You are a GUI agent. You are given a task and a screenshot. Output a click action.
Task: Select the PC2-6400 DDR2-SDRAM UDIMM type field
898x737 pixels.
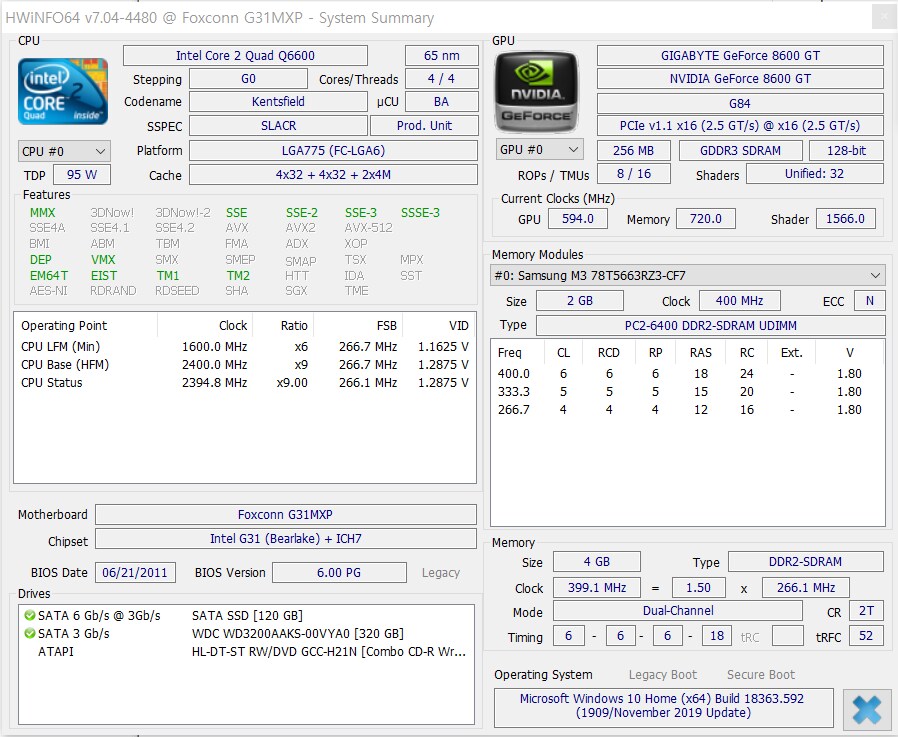pos(711,325)
